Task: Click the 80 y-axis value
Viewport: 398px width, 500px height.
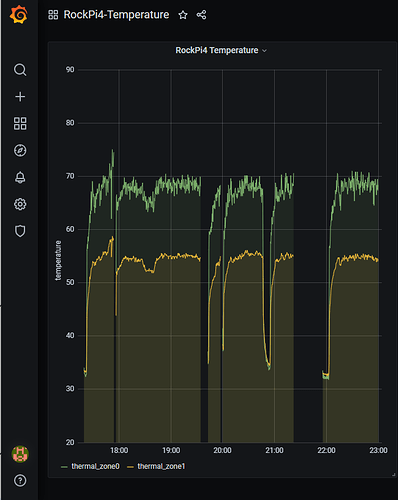Action: pyautogui.click(x=70, y=123)
